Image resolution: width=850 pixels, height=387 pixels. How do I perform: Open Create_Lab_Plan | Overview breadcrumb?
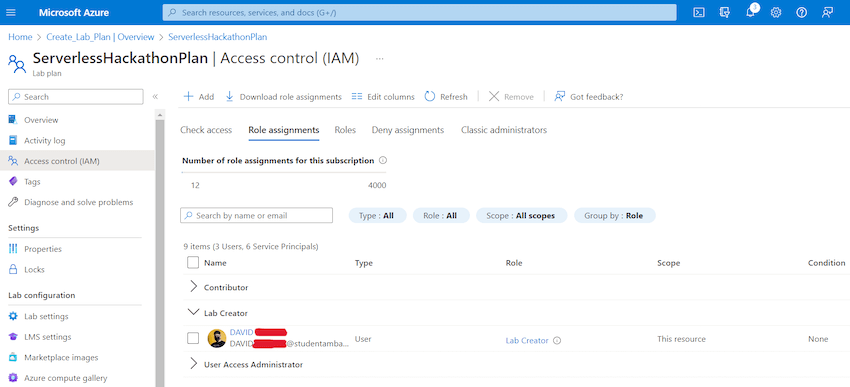[x=100, y=37]
